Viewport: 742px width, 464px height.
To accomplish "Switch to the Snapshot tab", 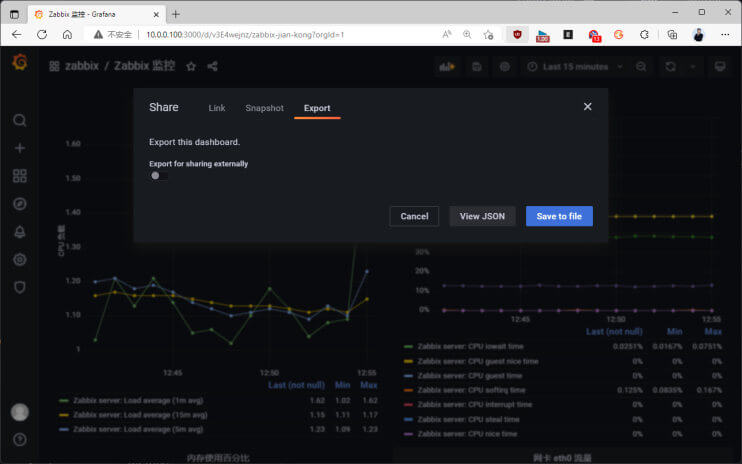I will pyautogui.click(x=265, y=108).
